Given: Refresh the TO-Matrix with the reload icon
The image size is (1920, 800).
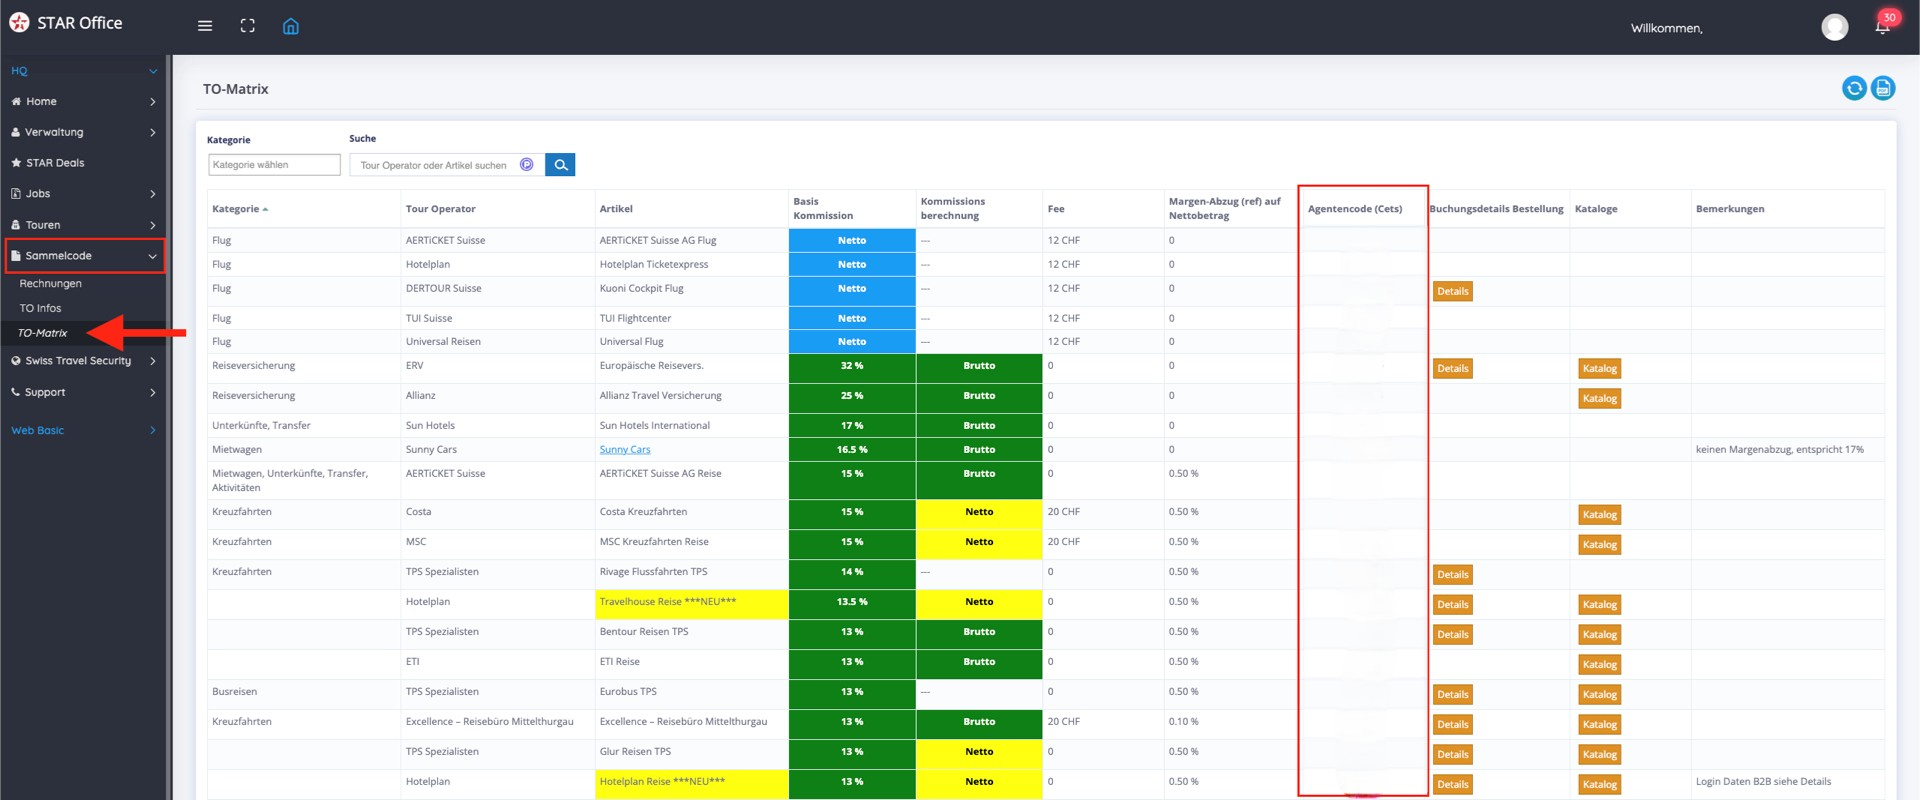Looking at the screenshot, I should [1854, 88].
